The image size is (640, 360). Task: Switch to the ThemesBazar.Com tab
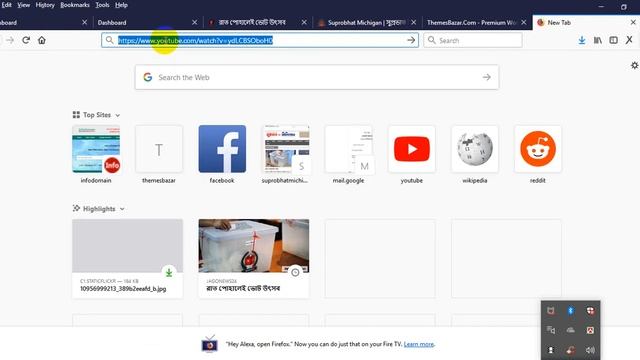coord(477,22)
